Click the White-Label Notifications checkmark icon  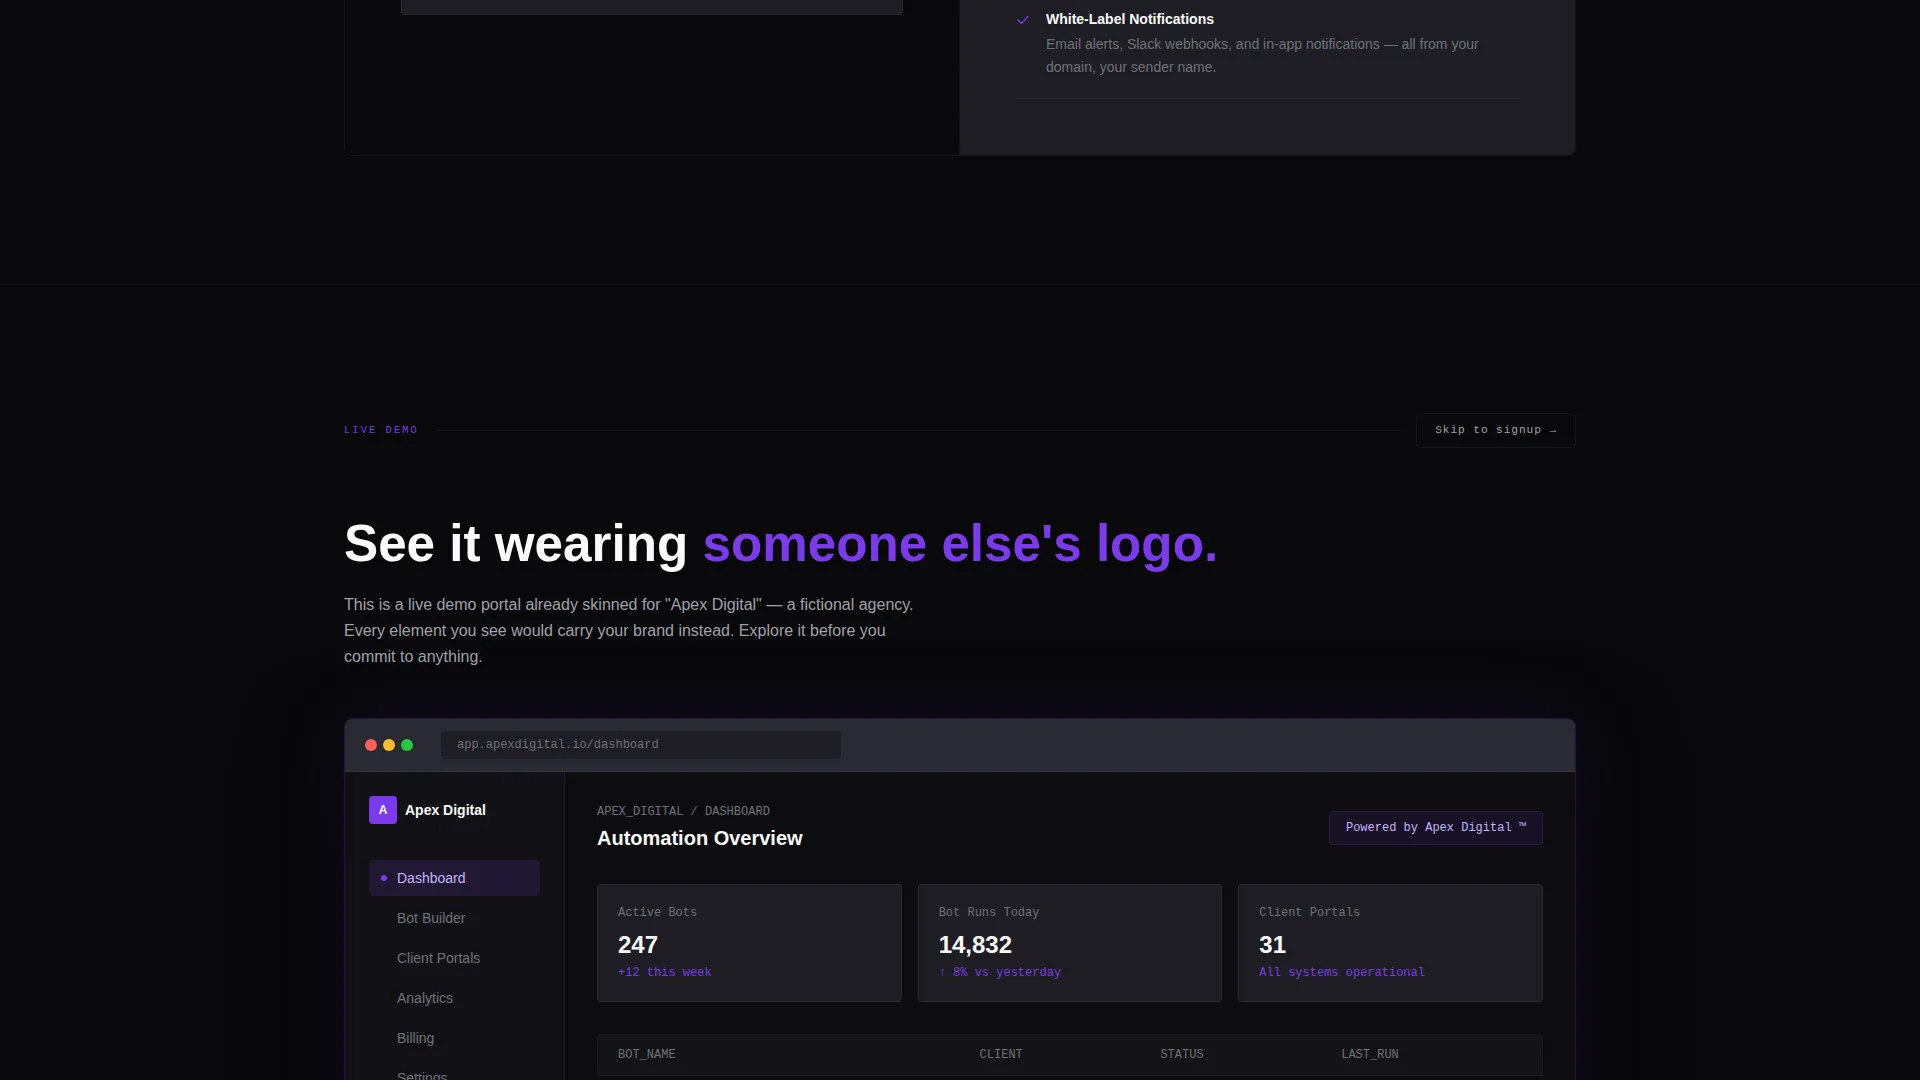(x=1023, y=20)
